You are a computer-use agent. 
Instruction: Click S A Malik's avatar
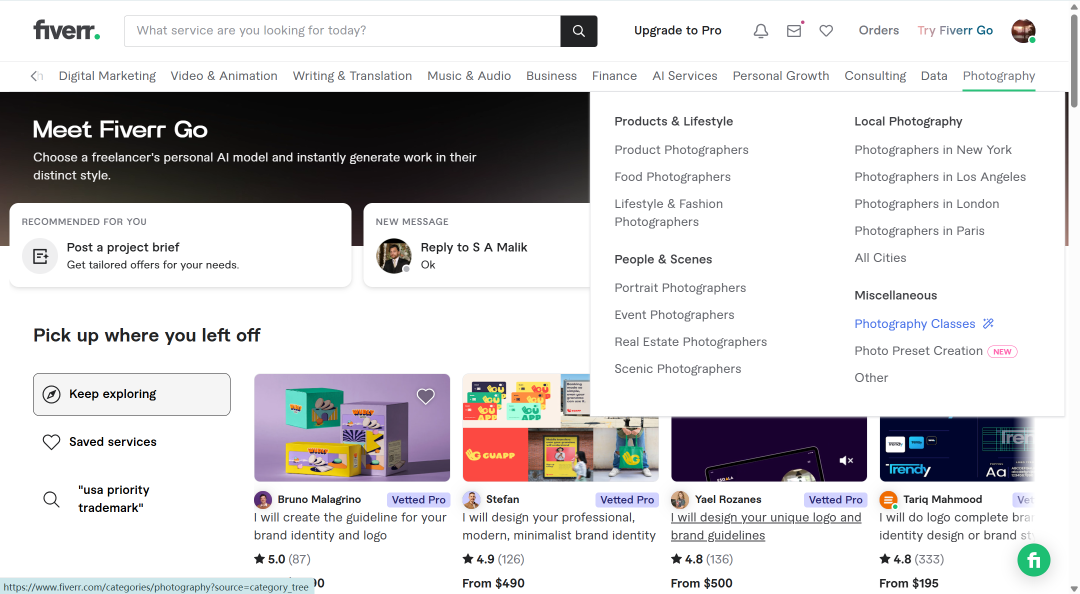[x=394, y=256]
